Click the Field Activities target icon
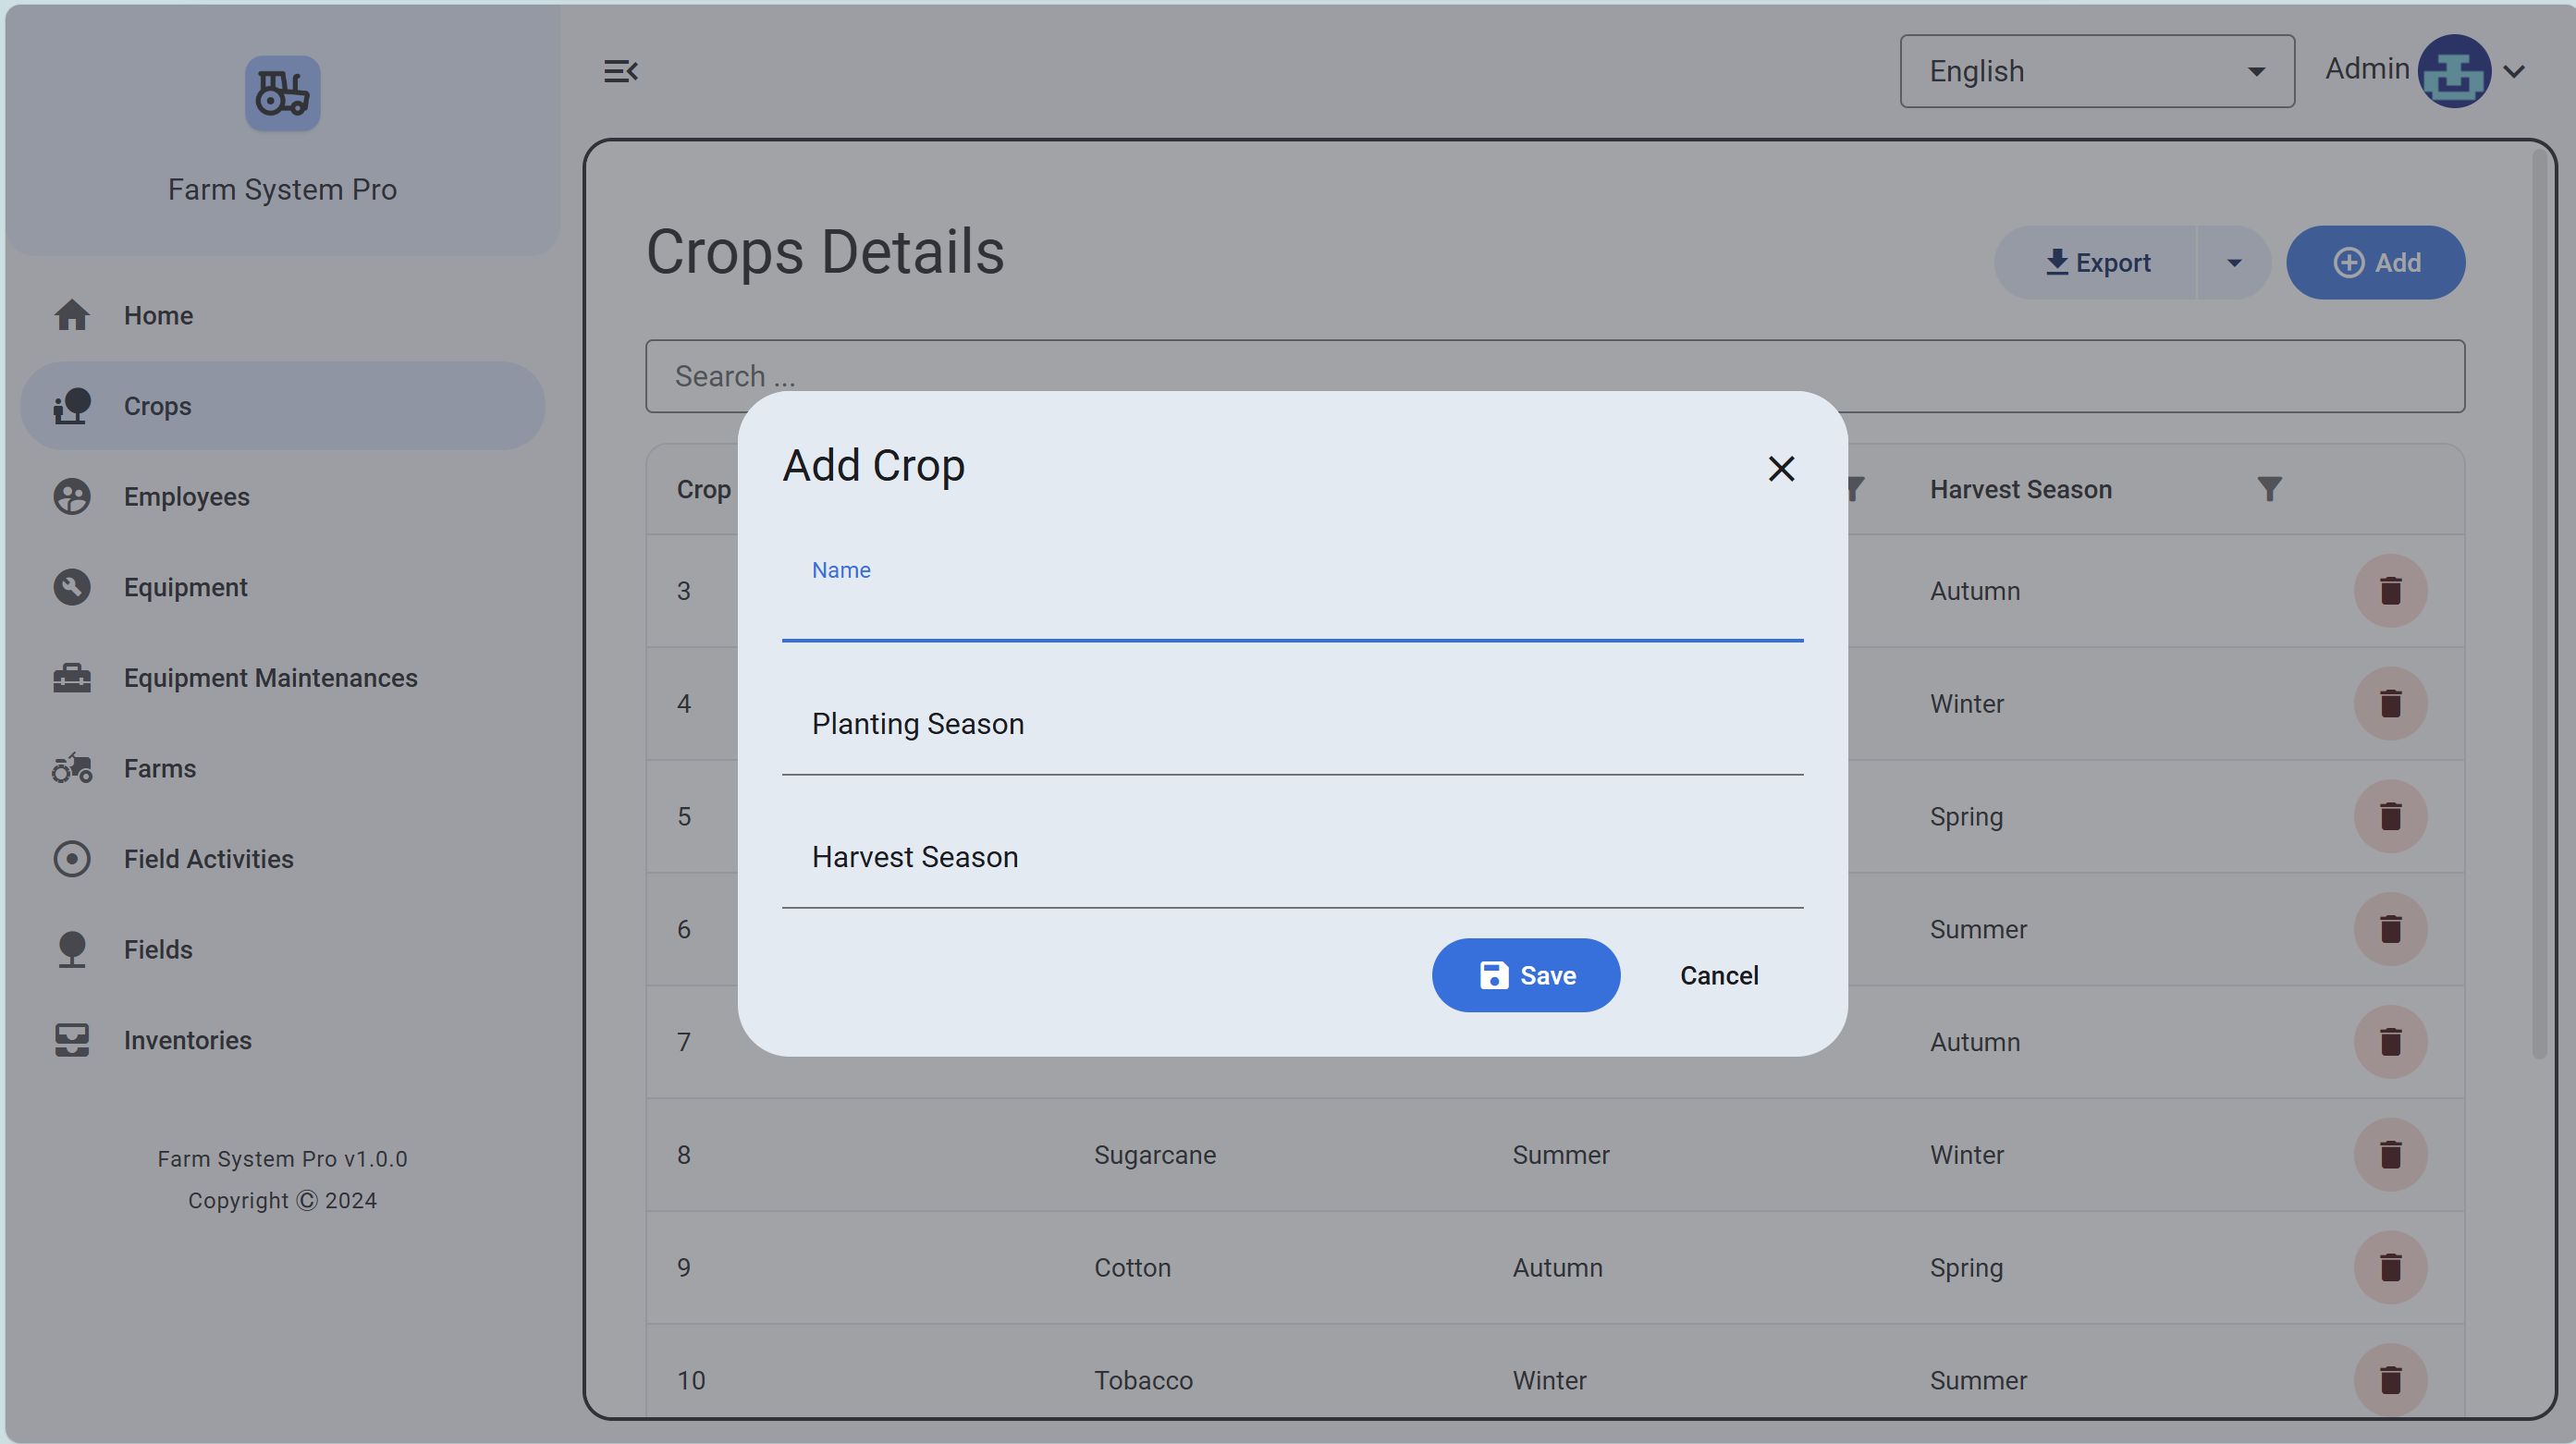The image size is (2576, 1444). pos(72,859)
